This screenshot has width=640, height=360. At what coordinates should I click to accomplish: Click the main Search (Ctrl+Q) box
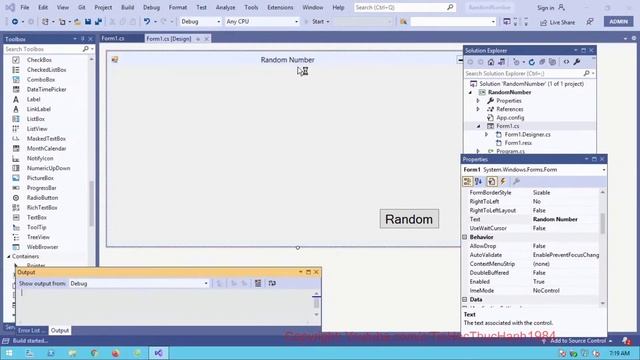point(404,7)
